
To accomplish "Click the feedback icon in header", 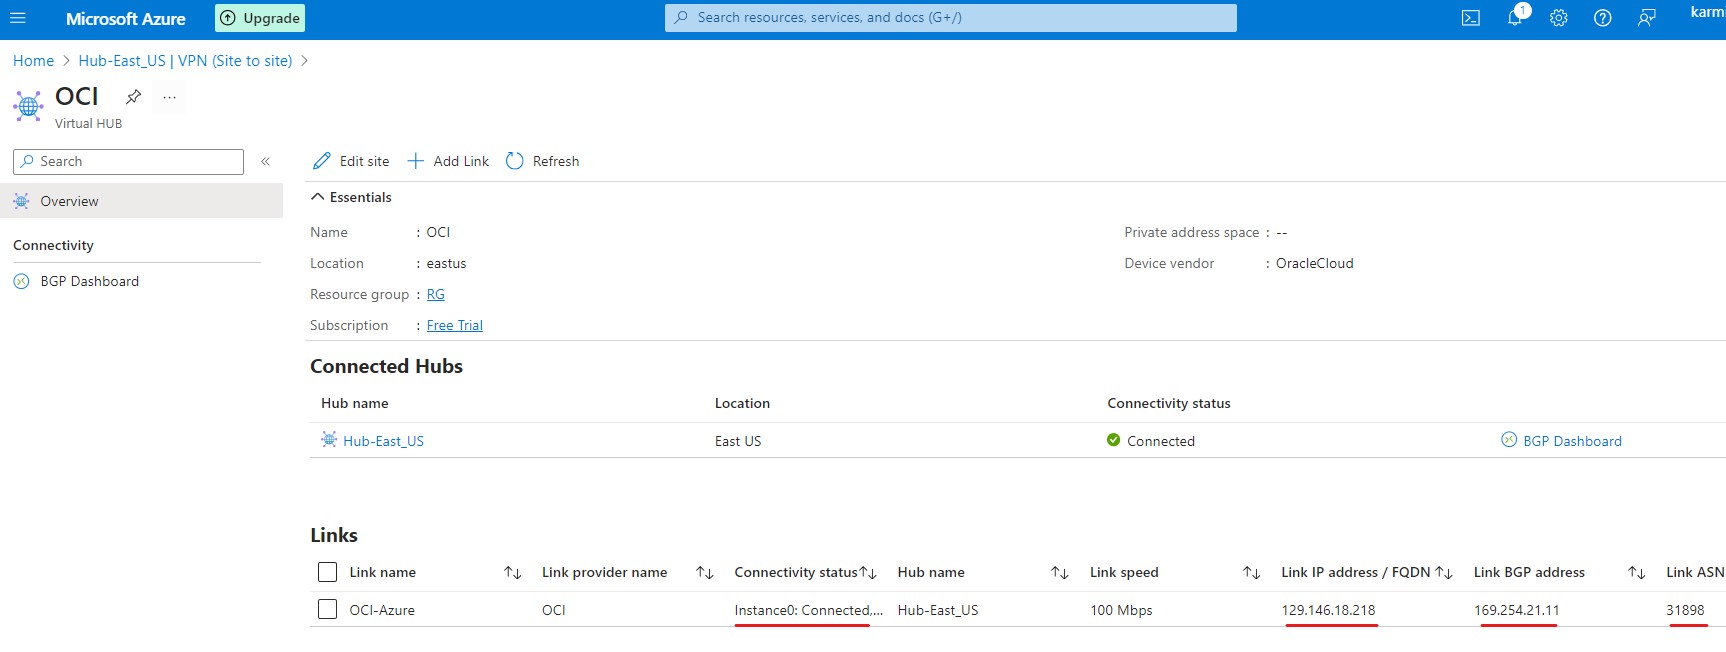I will [x=1646, y=18].
